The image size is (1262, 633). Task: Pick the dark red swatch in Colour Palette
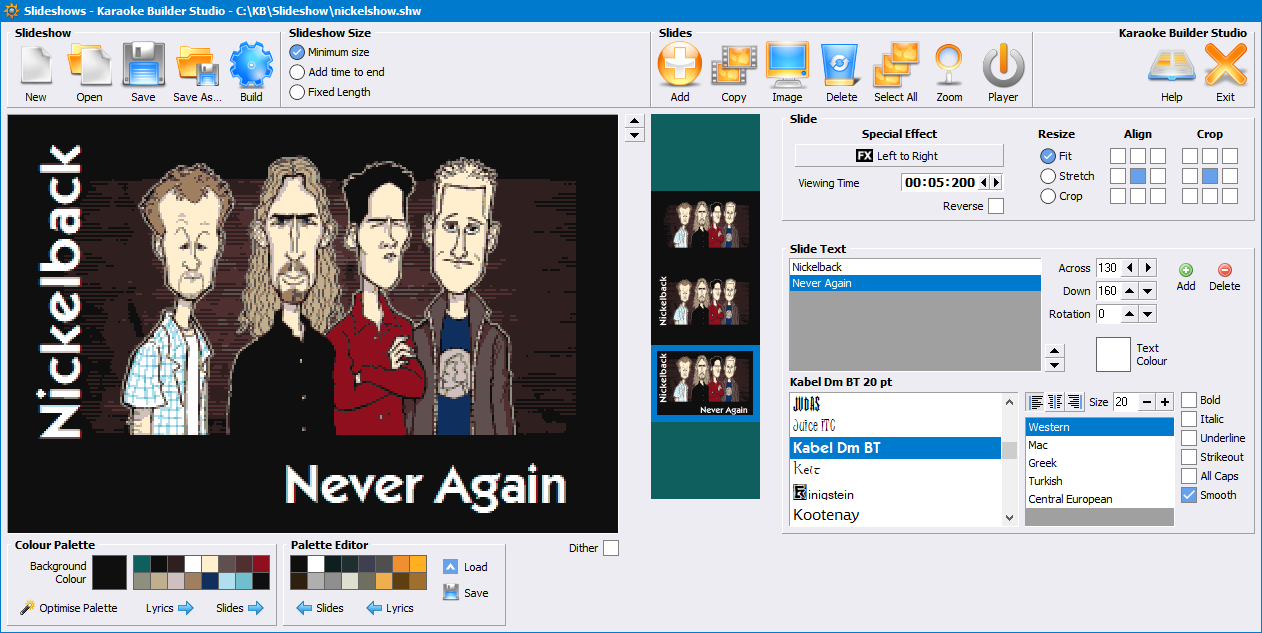coord(261,564)
